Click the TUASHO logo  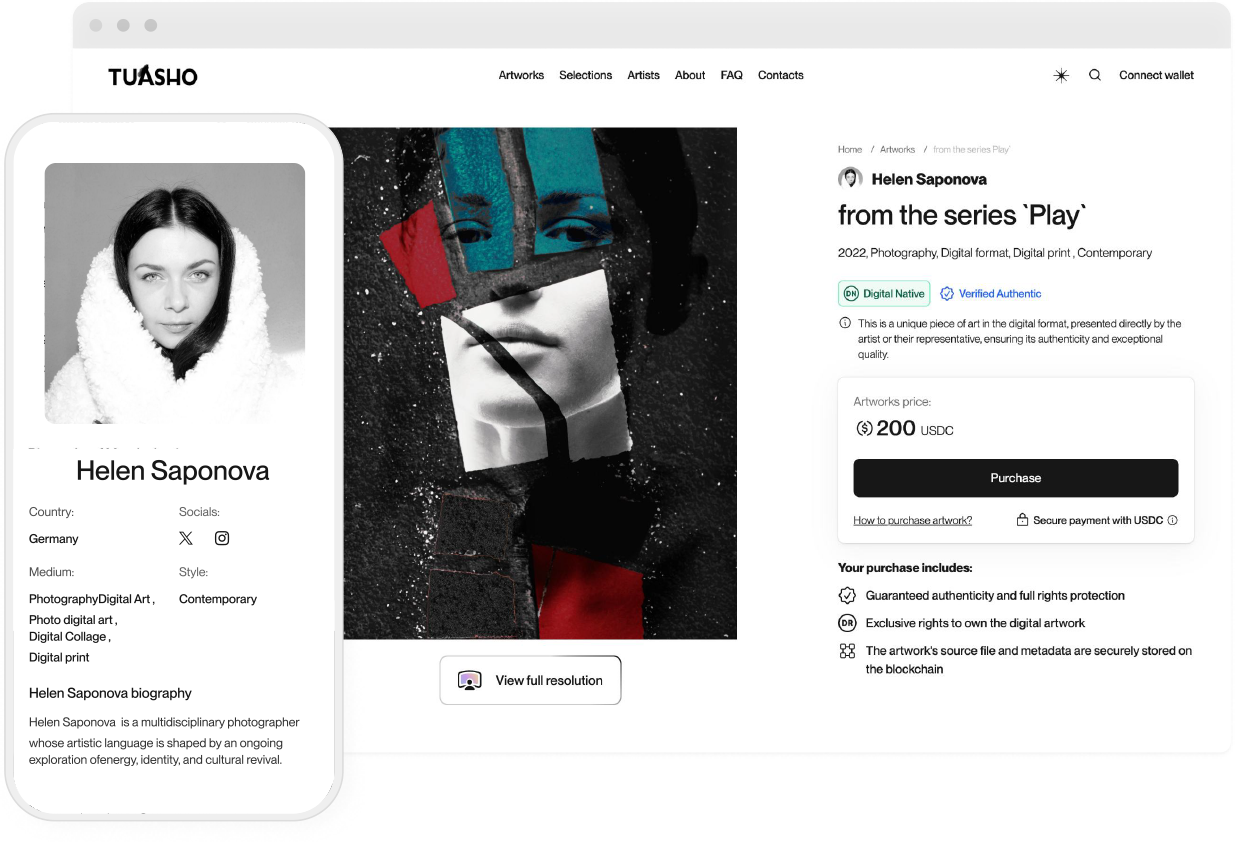coord(153,76)
